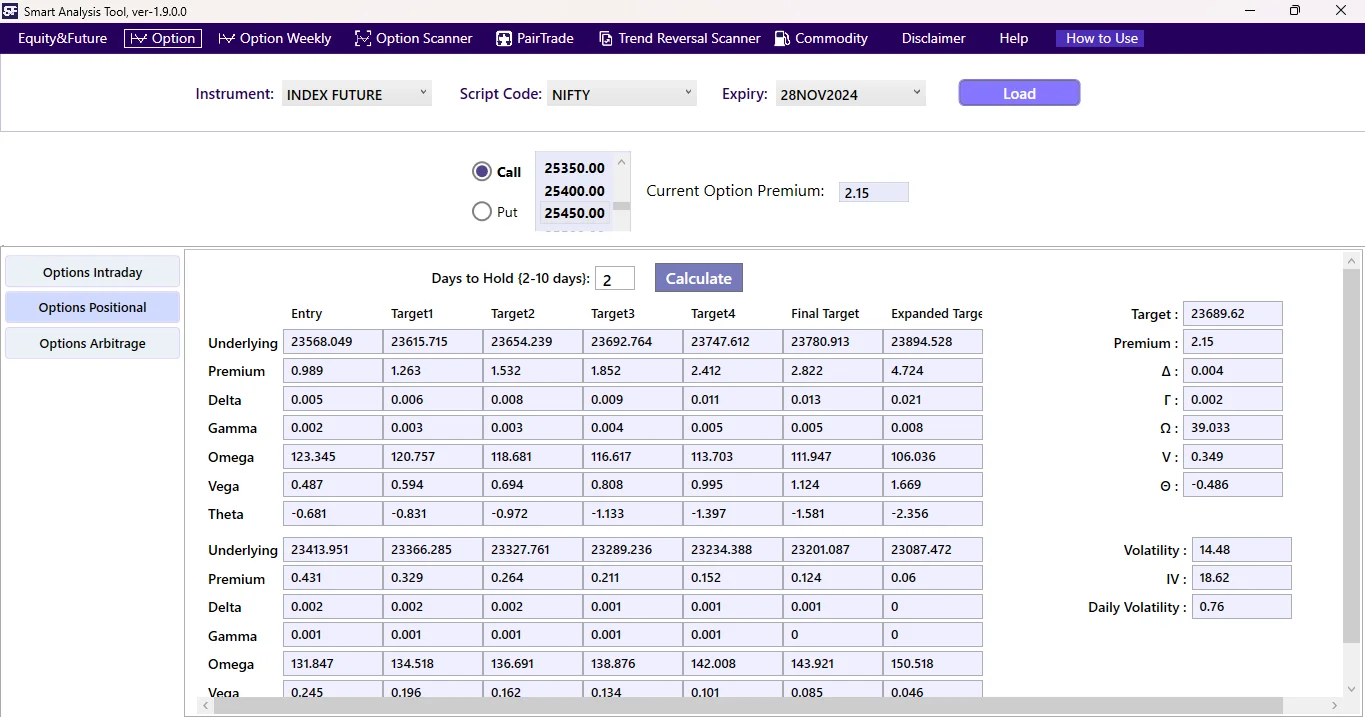Expand the Script Code dropdown for NIFTY
Viewport: 1365px width, 717px height.
point(620,93)
